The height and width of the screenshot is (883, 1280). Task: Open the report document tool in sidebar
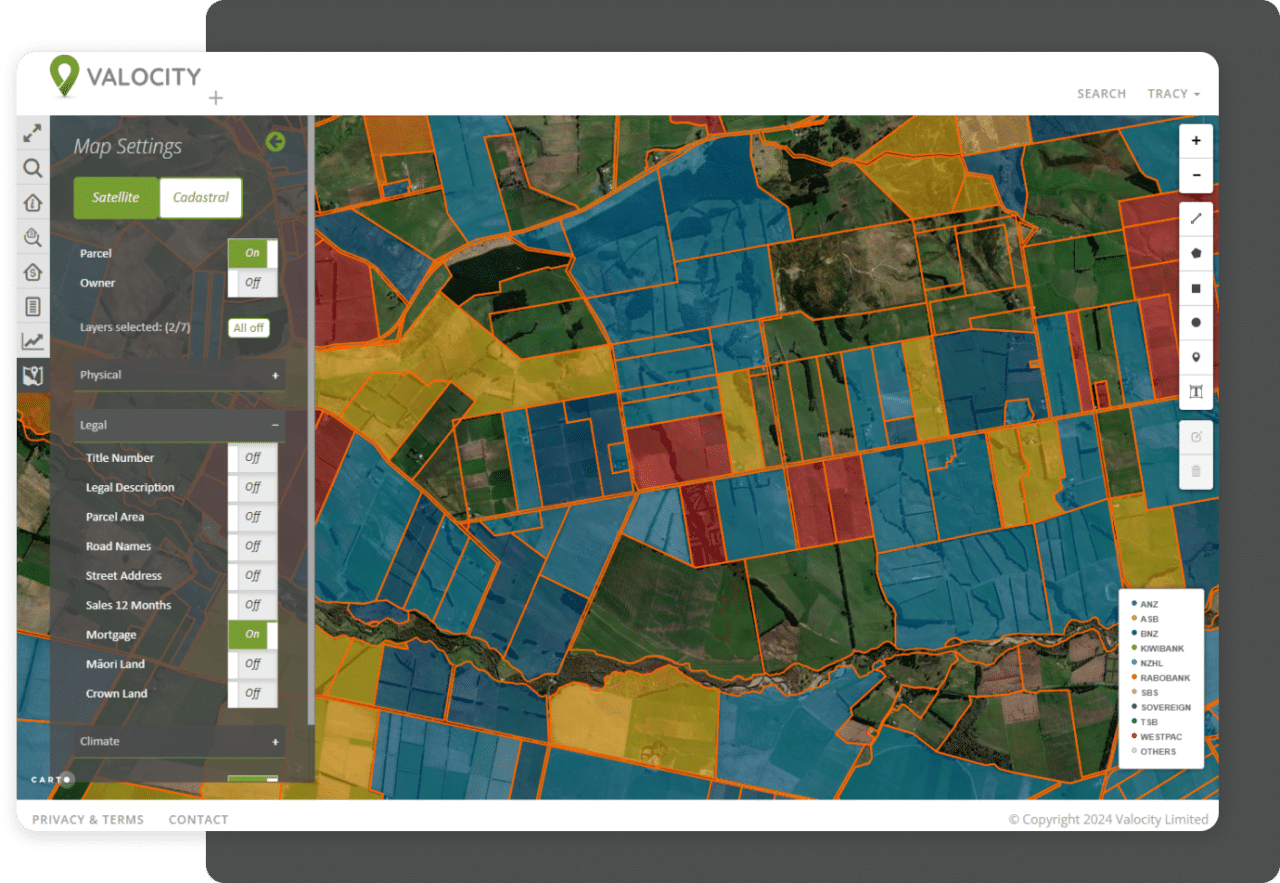(x=33, y=306)
